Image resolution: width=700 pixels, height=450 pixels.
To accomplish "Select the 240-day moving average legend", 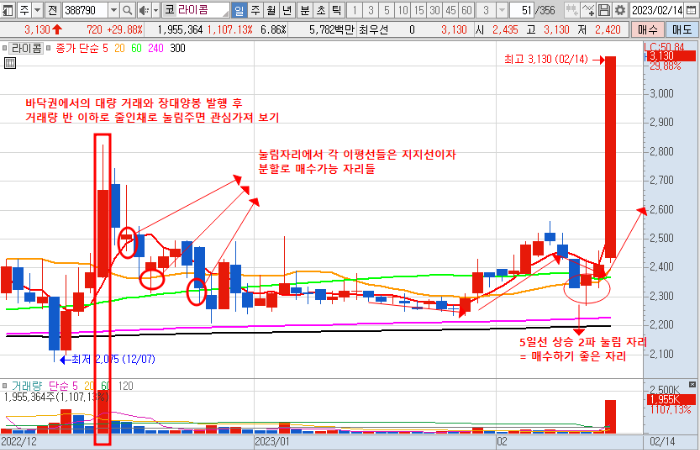I will click(156, 48).
